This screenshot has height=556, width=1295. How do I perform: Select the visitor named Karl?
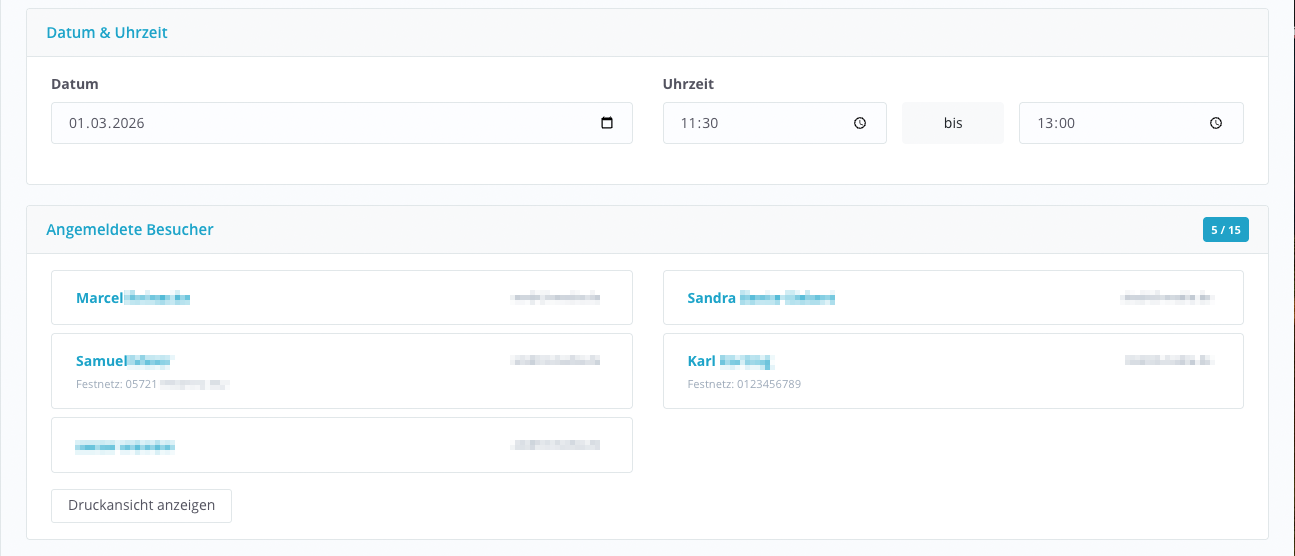click(x=731, y=361)
